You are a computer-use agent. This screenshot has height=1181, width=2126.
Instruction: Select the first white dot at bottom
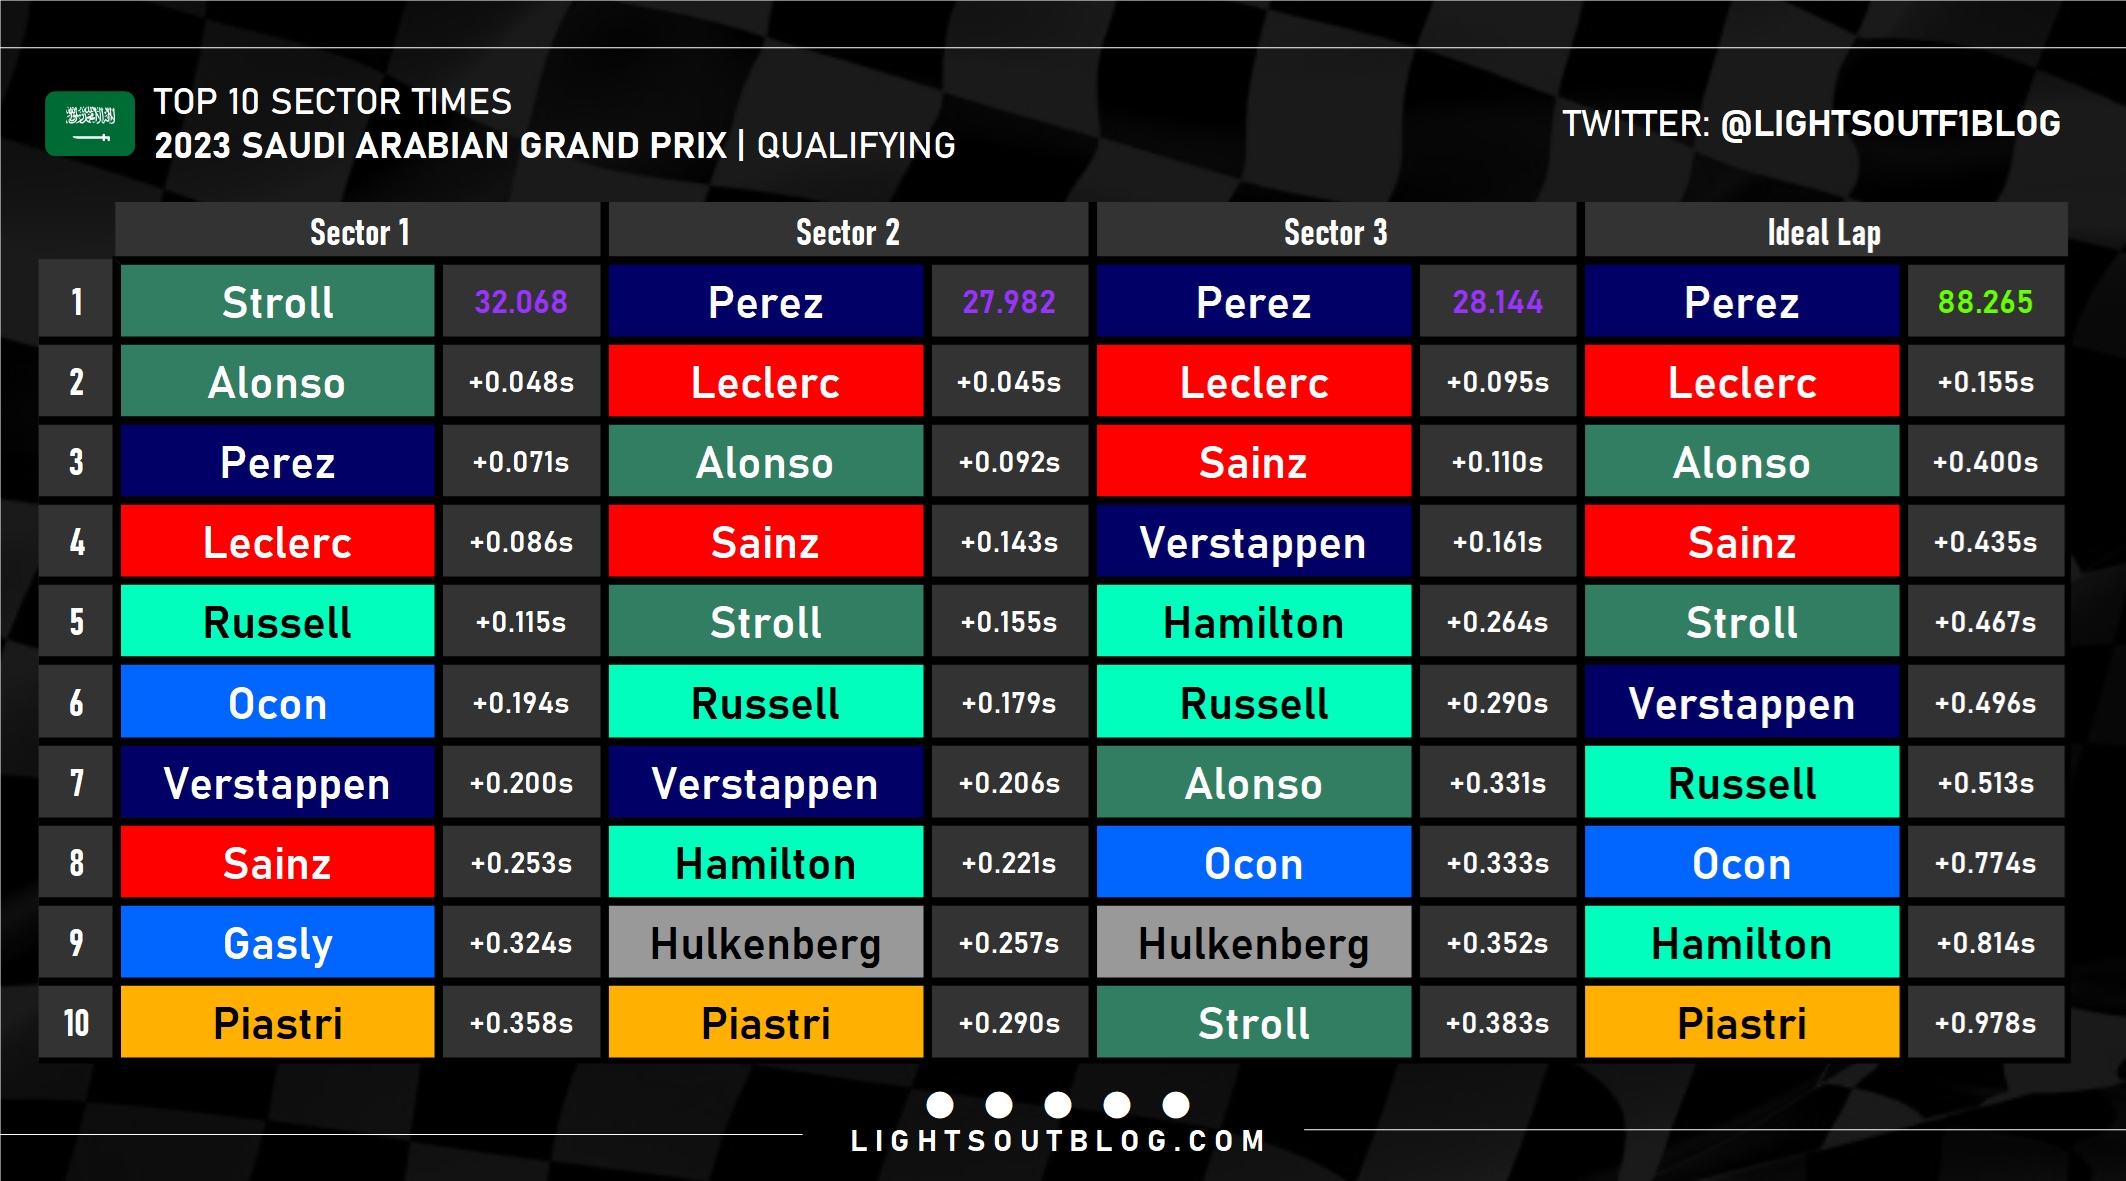coord(940,1105)
